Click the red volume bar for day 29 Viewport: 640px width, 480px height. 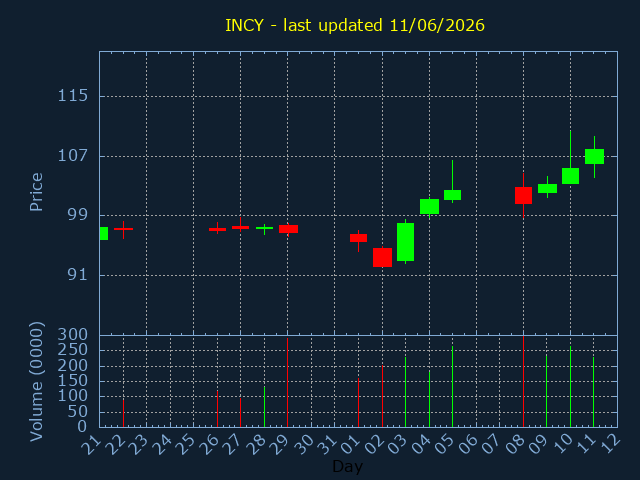(x=287, y=382)
